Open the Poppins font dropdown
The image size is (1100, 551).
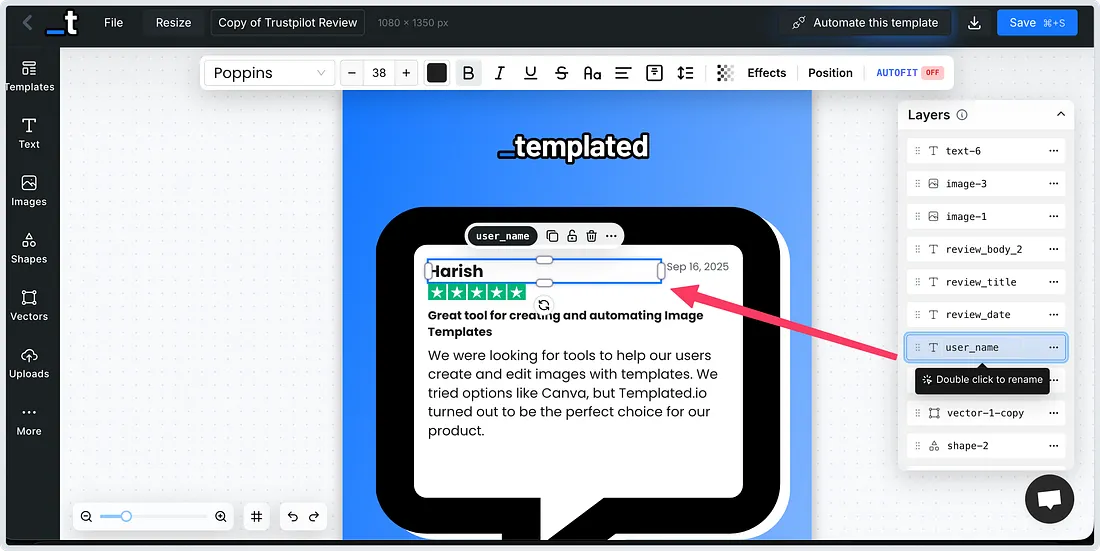pyautogui.click(x=269, y=73)
